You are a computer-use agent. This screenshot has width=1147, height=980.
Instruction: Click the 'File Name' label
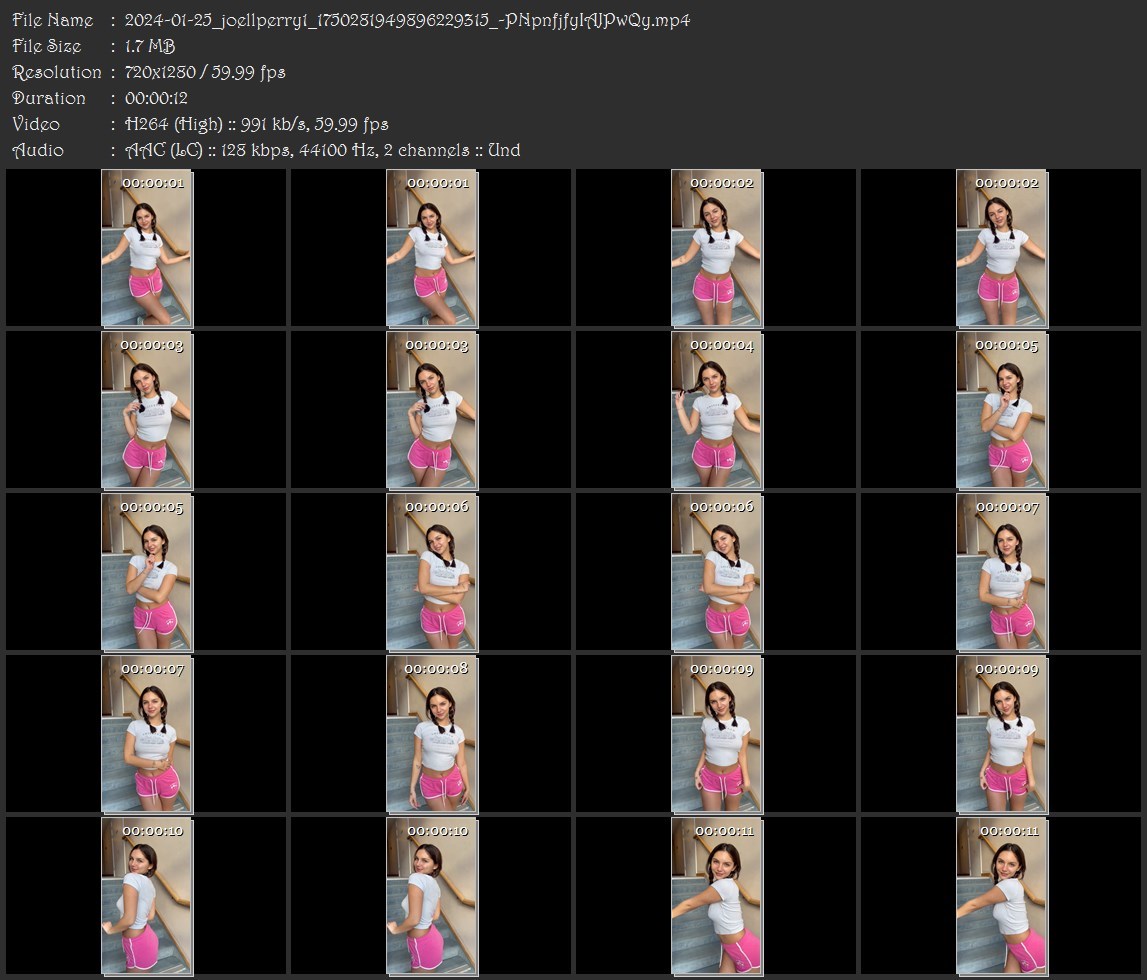53,20
